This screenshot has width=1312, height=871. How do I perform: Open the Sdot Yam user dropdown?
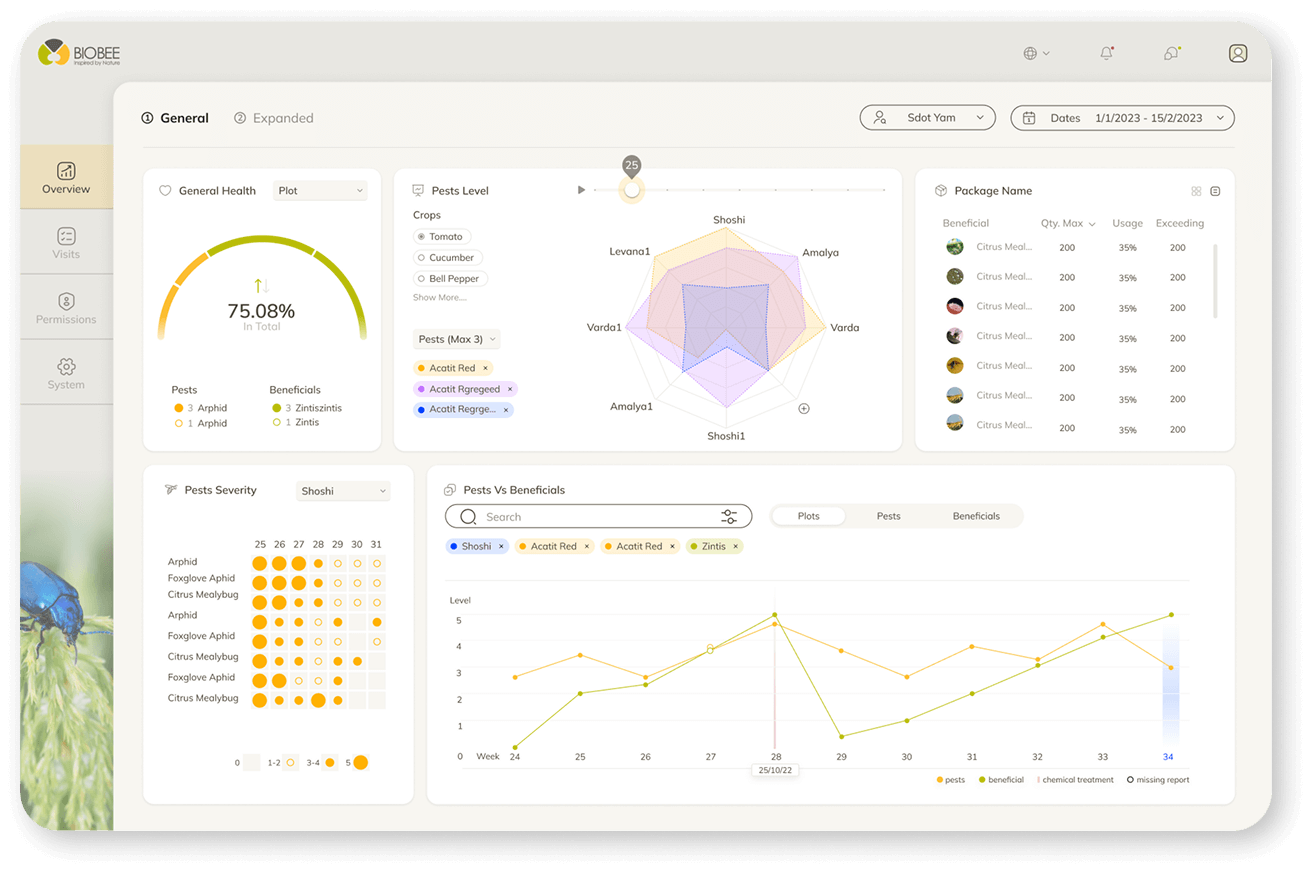(x=927, y=118)
